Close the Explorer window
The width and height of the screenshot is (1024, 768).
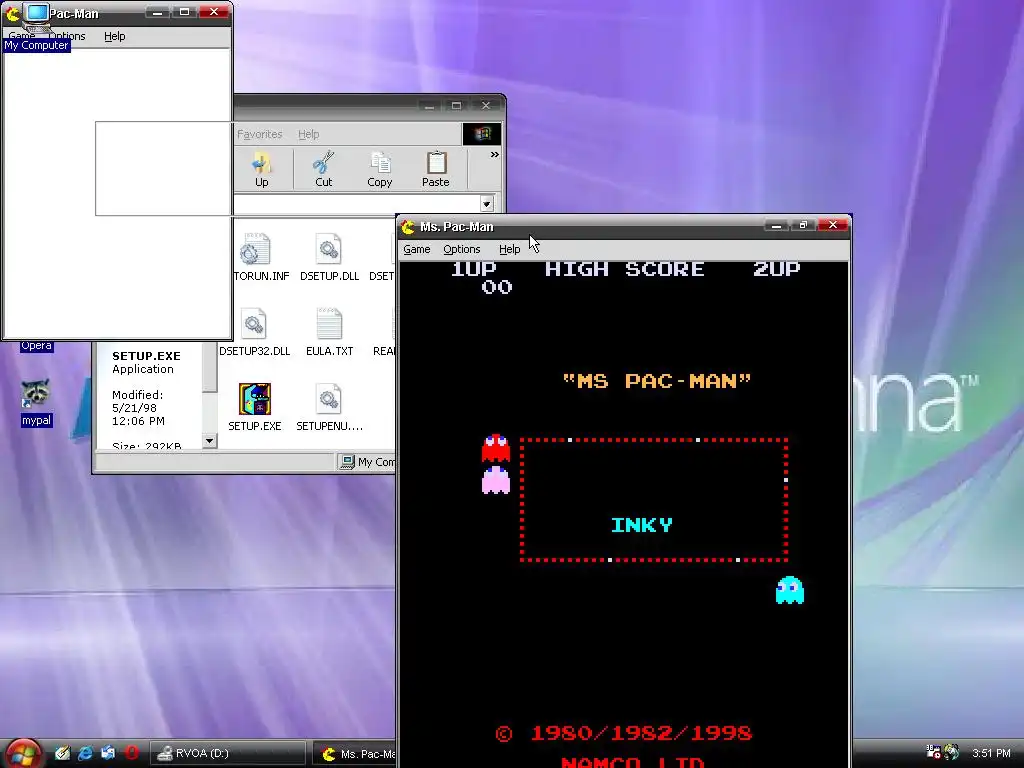(x=485, y=105)
